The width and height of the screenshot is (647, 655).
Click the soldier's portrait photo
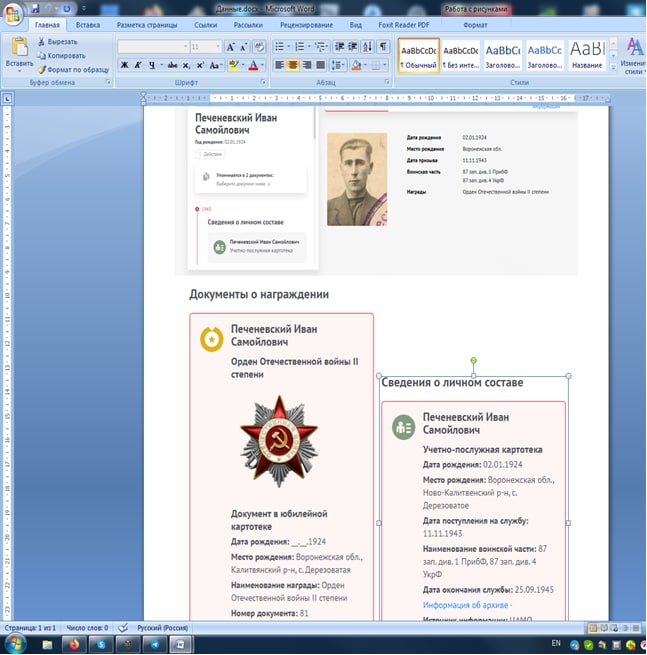click(x=357, y=179)
